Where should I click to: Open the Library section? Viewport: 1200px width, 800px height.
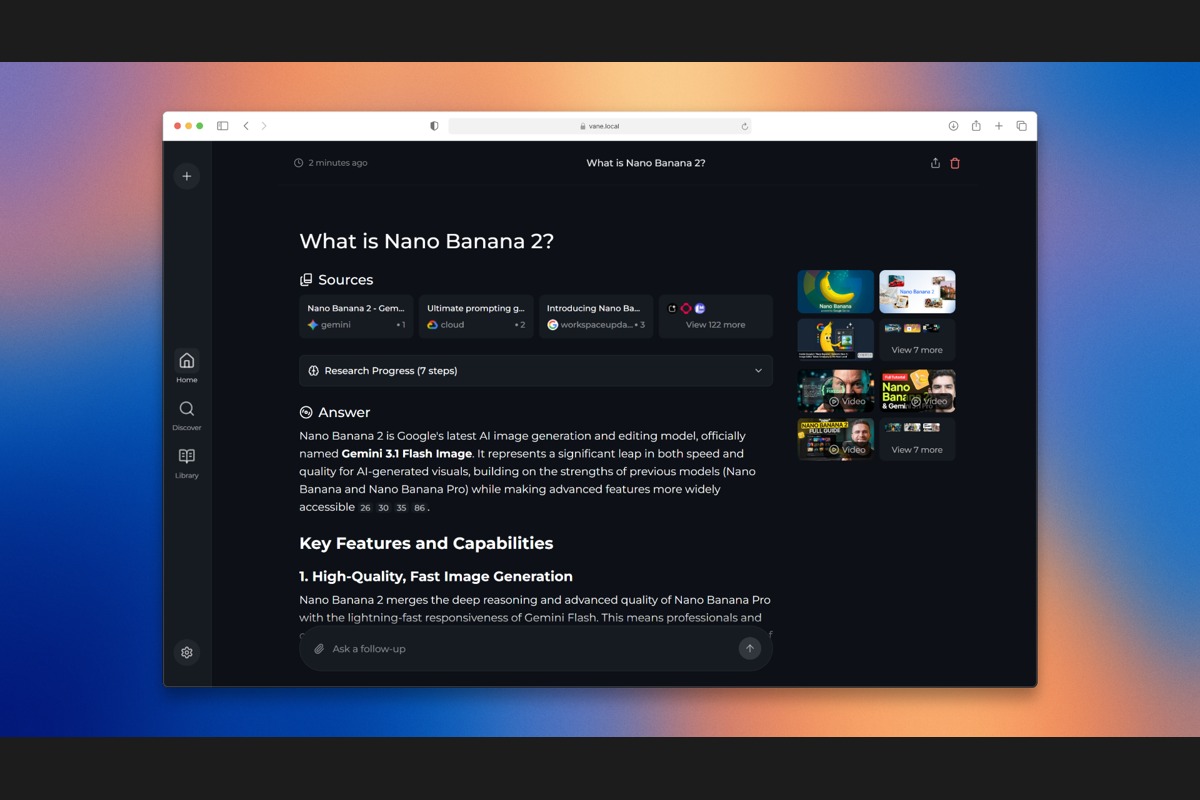(187, 462)
